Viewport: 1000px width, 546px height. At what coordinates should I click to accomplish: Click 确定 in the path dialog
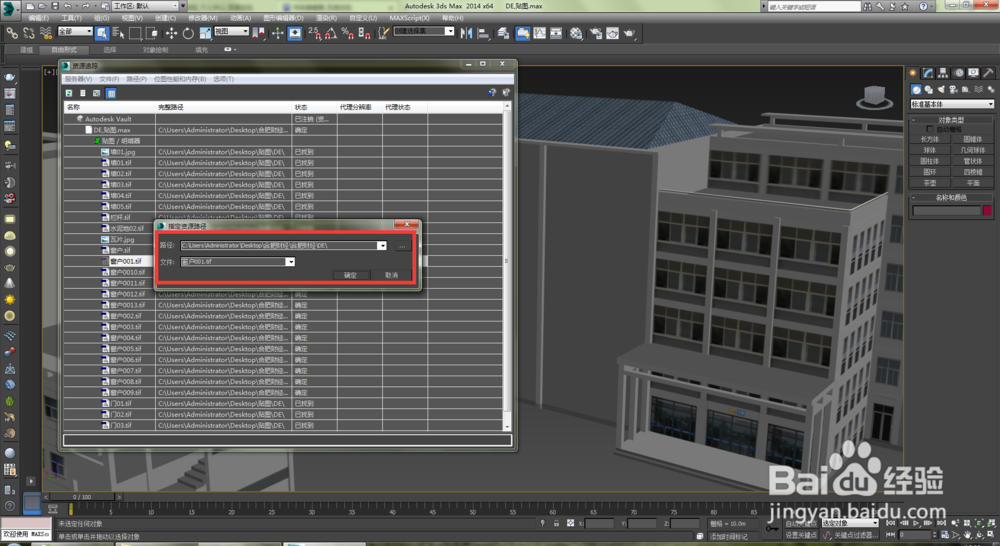coord(350,276)
